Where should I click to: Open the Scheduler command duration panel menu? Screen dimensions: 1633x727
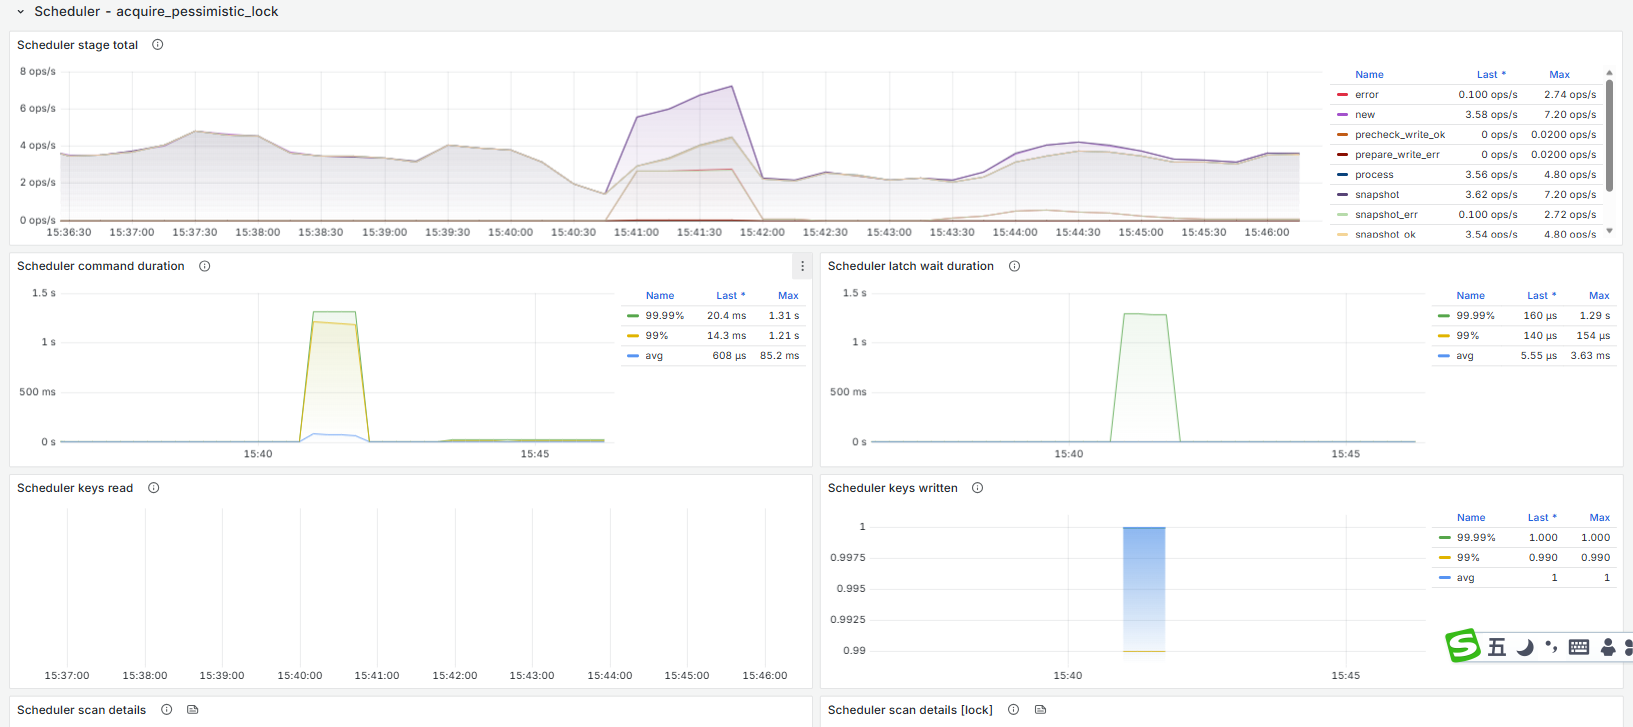coord(802,266)
